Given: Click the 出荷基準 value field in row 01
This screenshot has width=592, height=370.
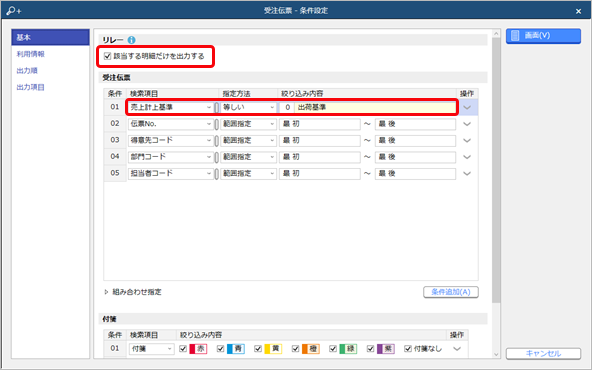Looking at the screenshot, I should tap(375, 107).
